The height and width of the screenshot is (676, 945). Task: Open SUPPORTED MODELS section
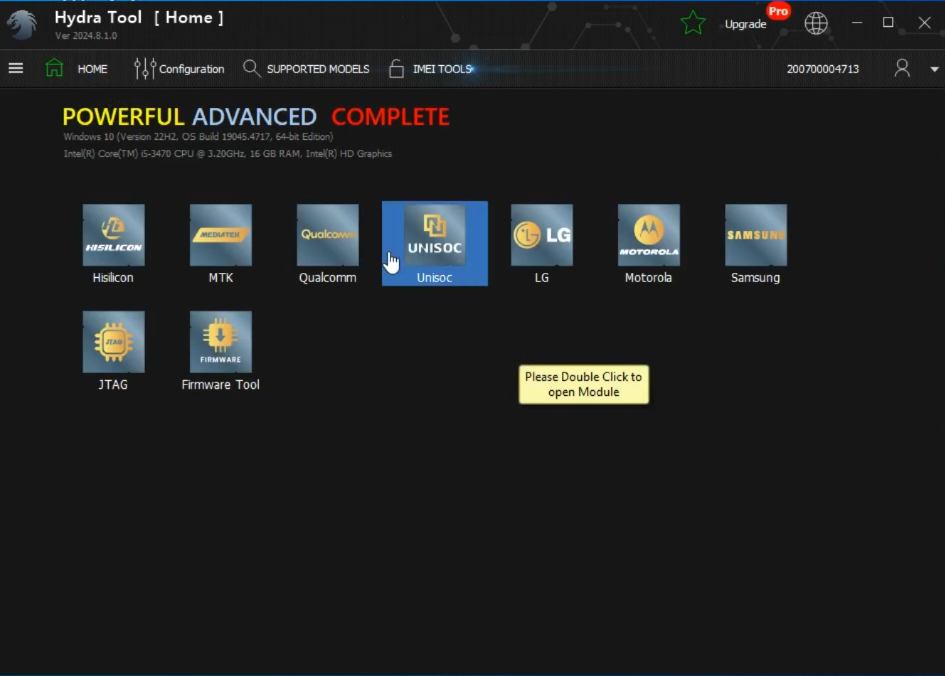pos(318,69)
